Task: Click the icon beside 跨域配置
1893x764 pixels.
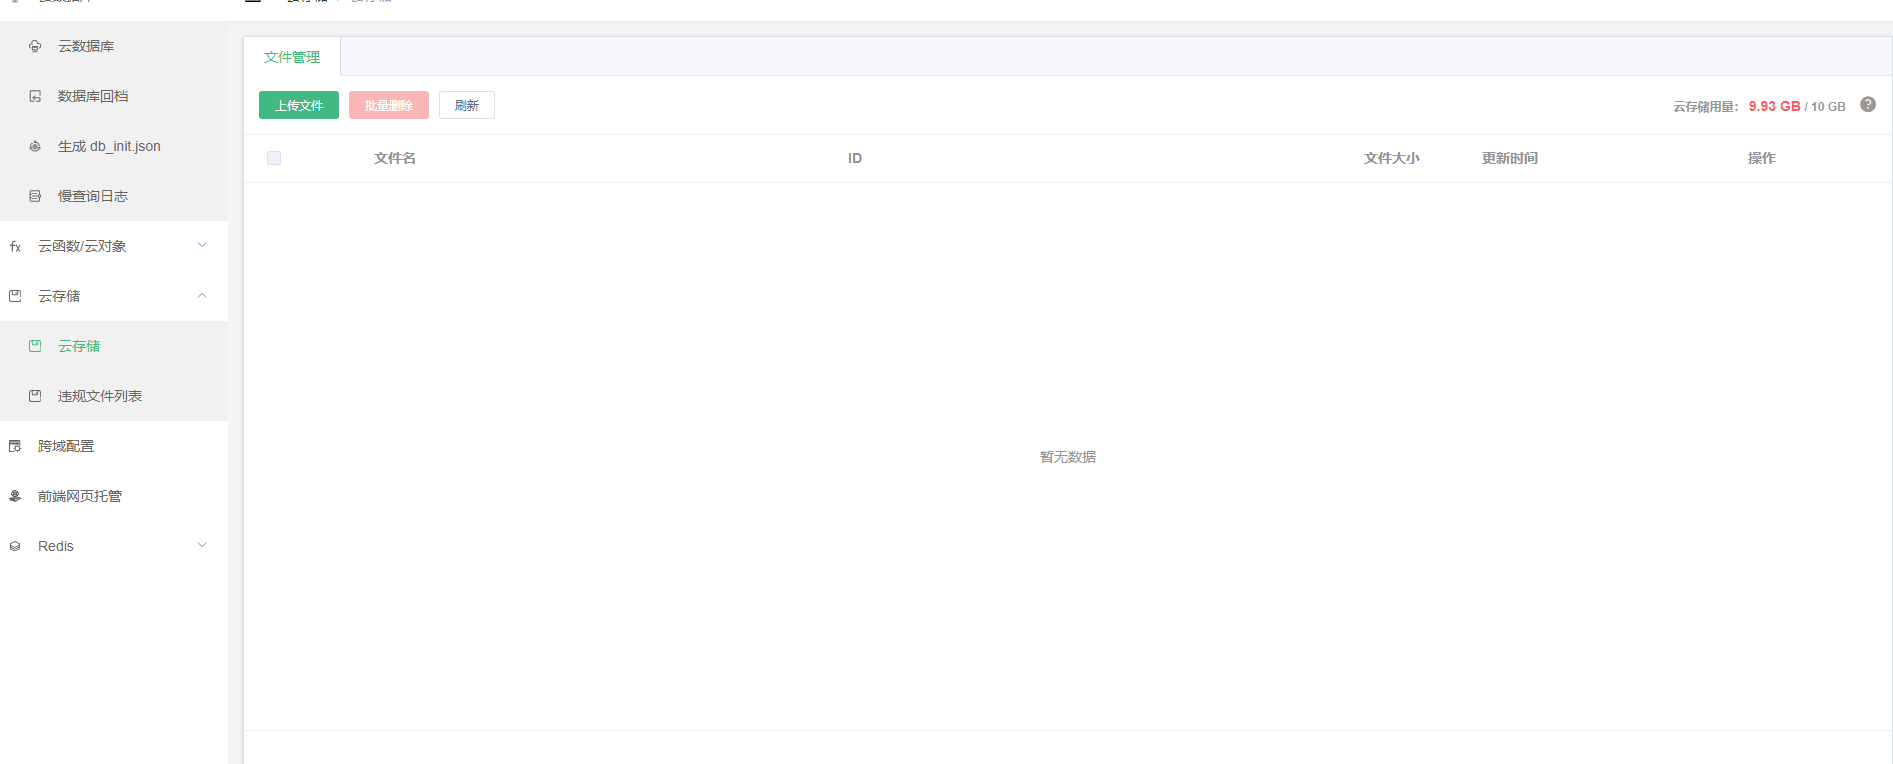Action: pyautogui.click(x=15, y=446)
